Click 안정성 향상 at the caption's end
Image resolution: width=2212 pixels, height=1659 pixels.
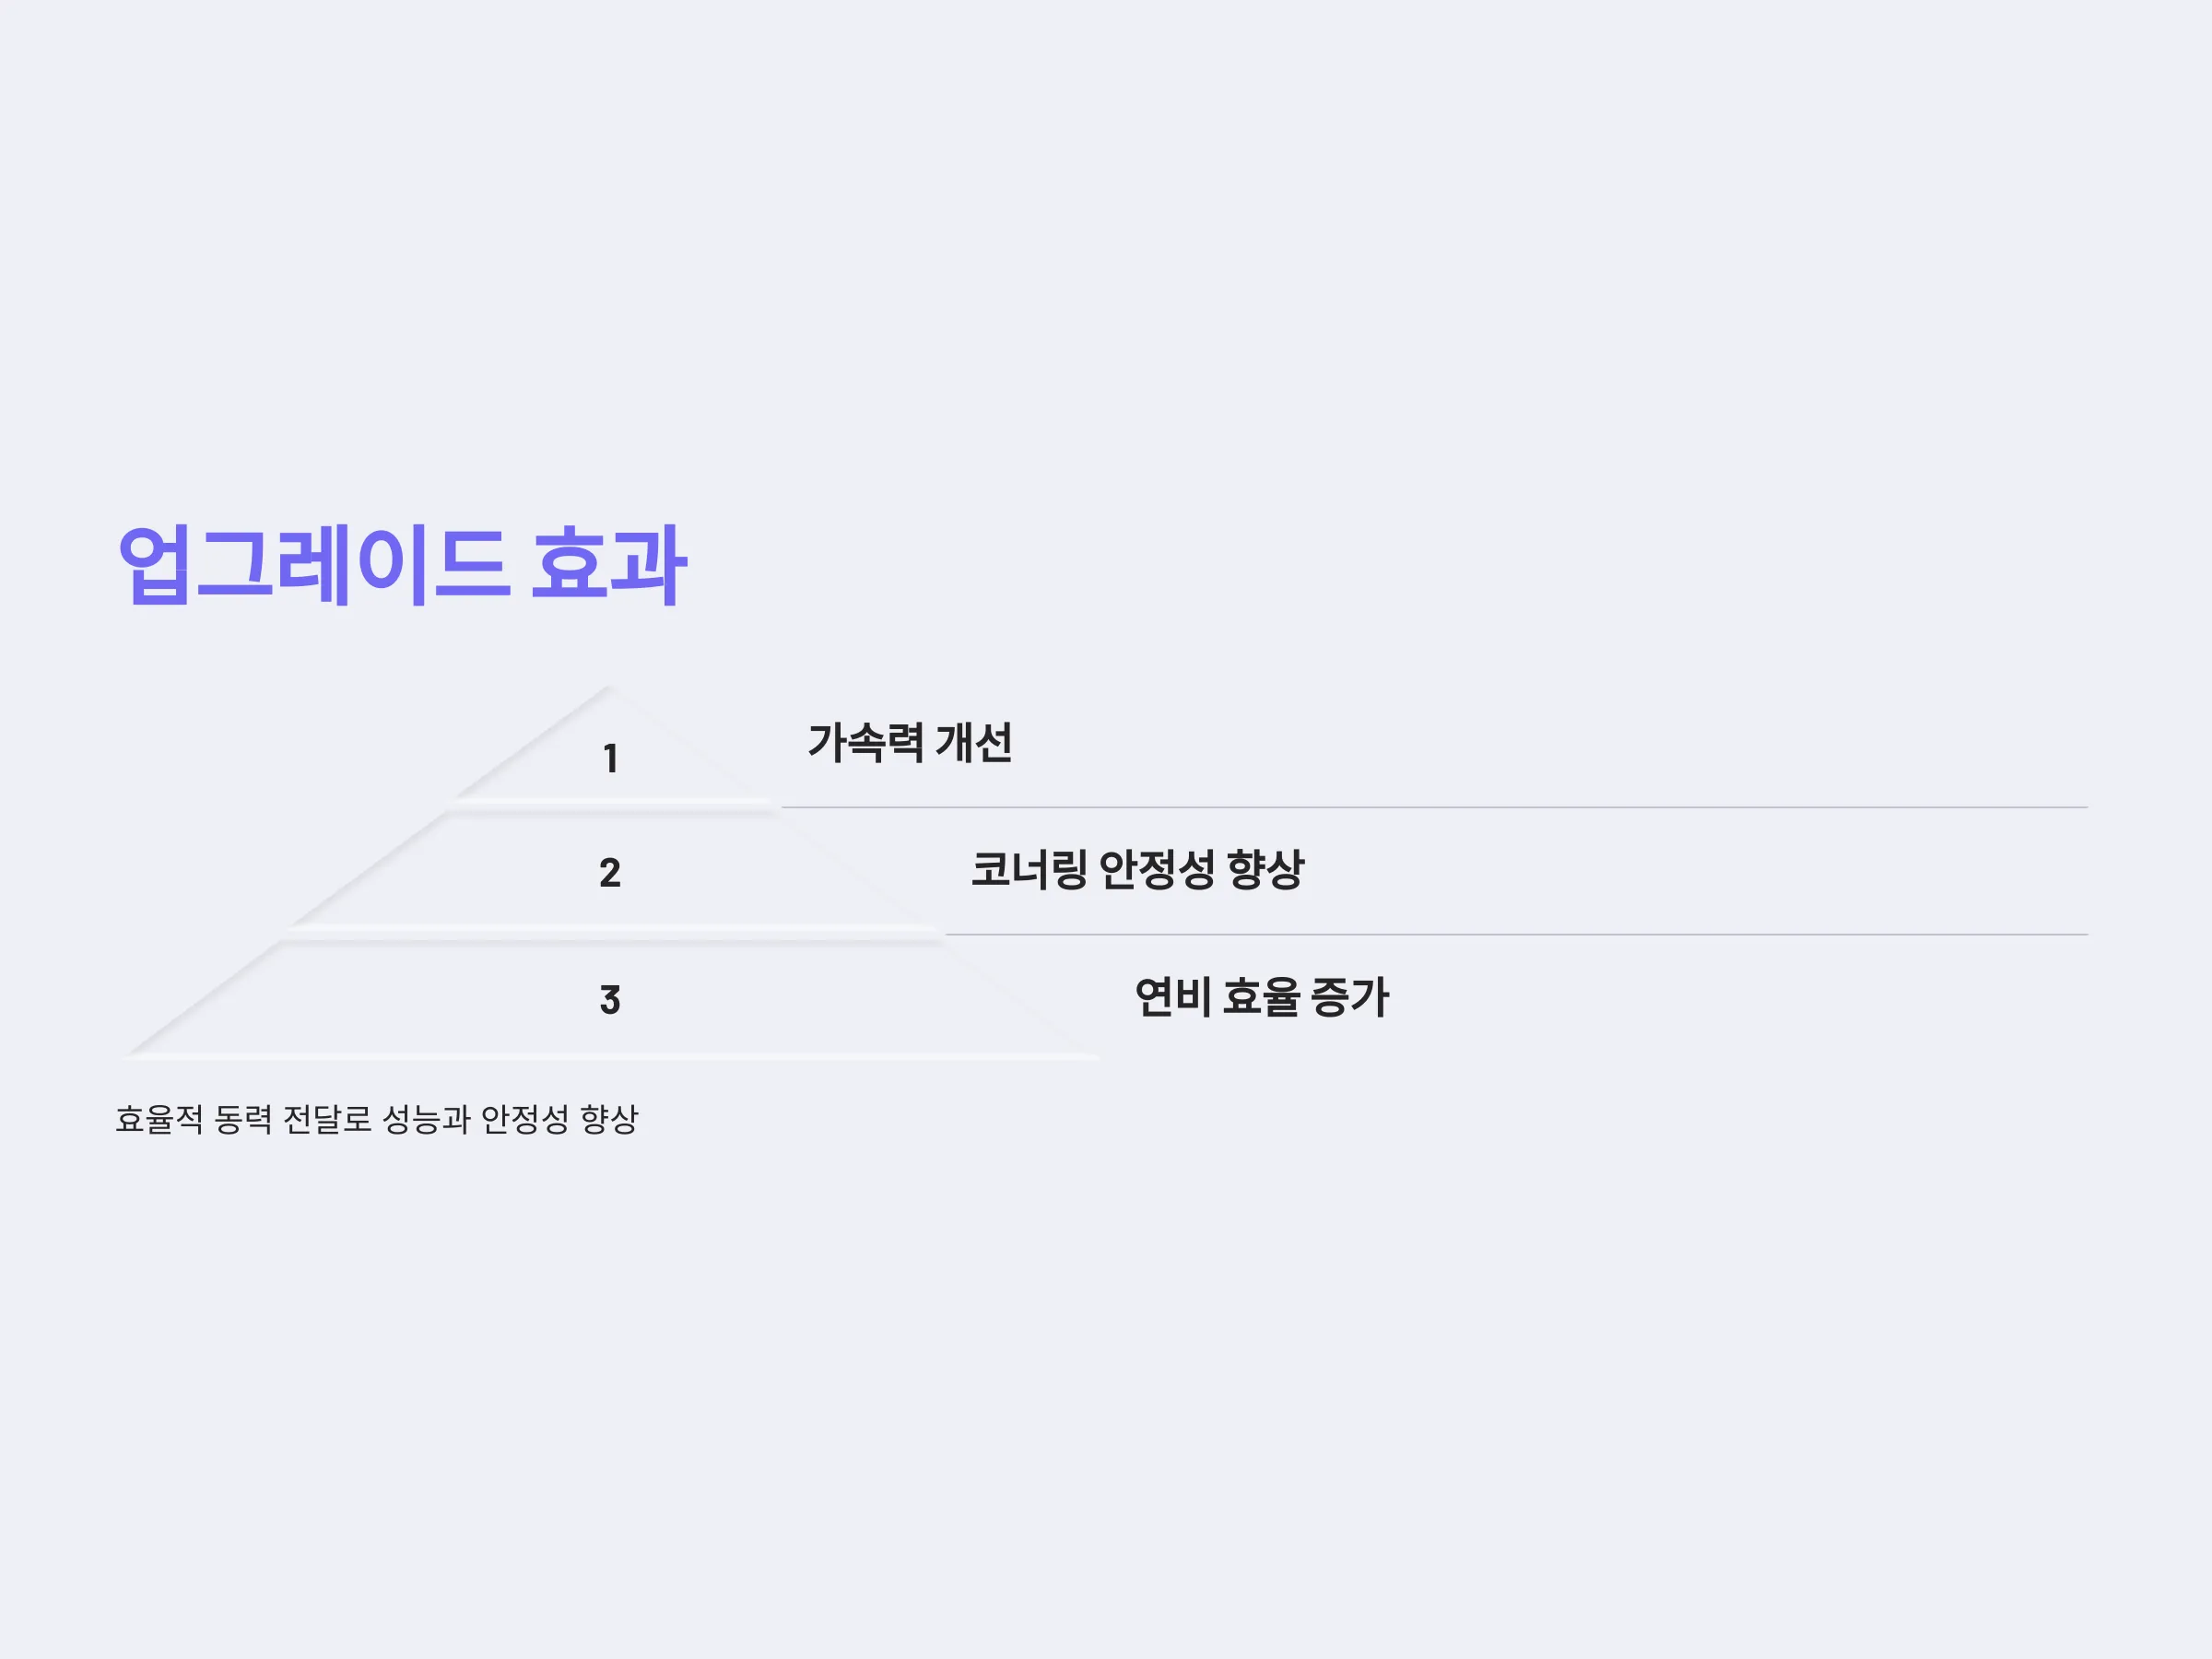559,1119
